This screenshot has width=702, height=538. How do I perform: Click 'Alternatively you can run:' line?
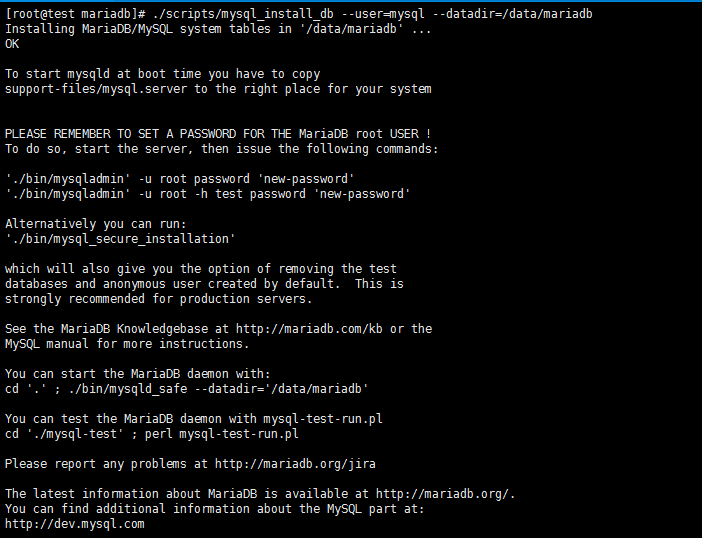tap(96, 224)
